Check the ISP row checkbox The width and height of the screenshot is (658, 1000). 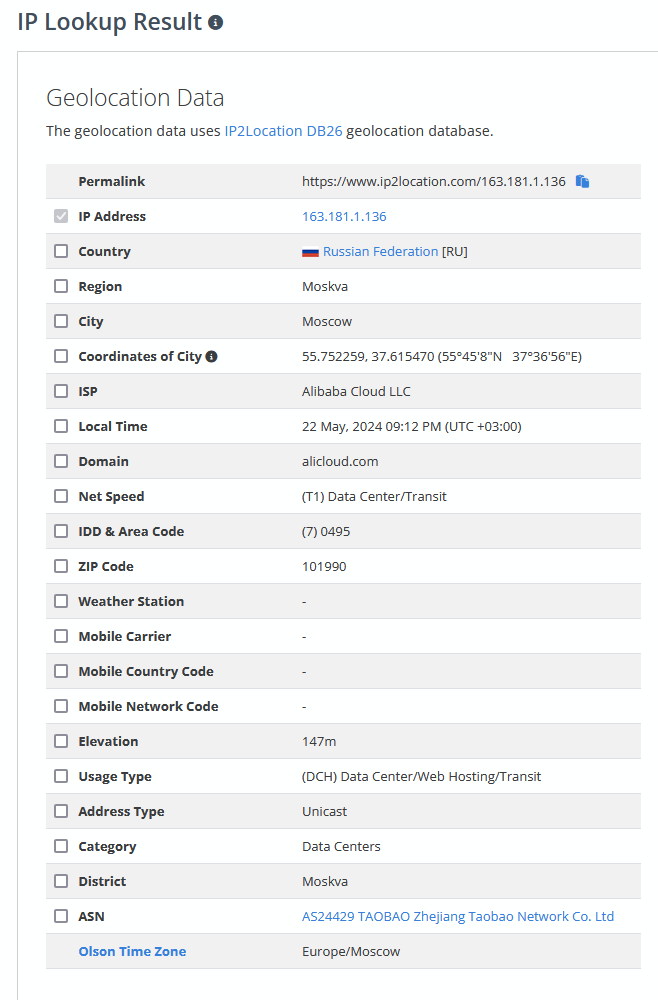pyautogui.click(x=61, y=392)
